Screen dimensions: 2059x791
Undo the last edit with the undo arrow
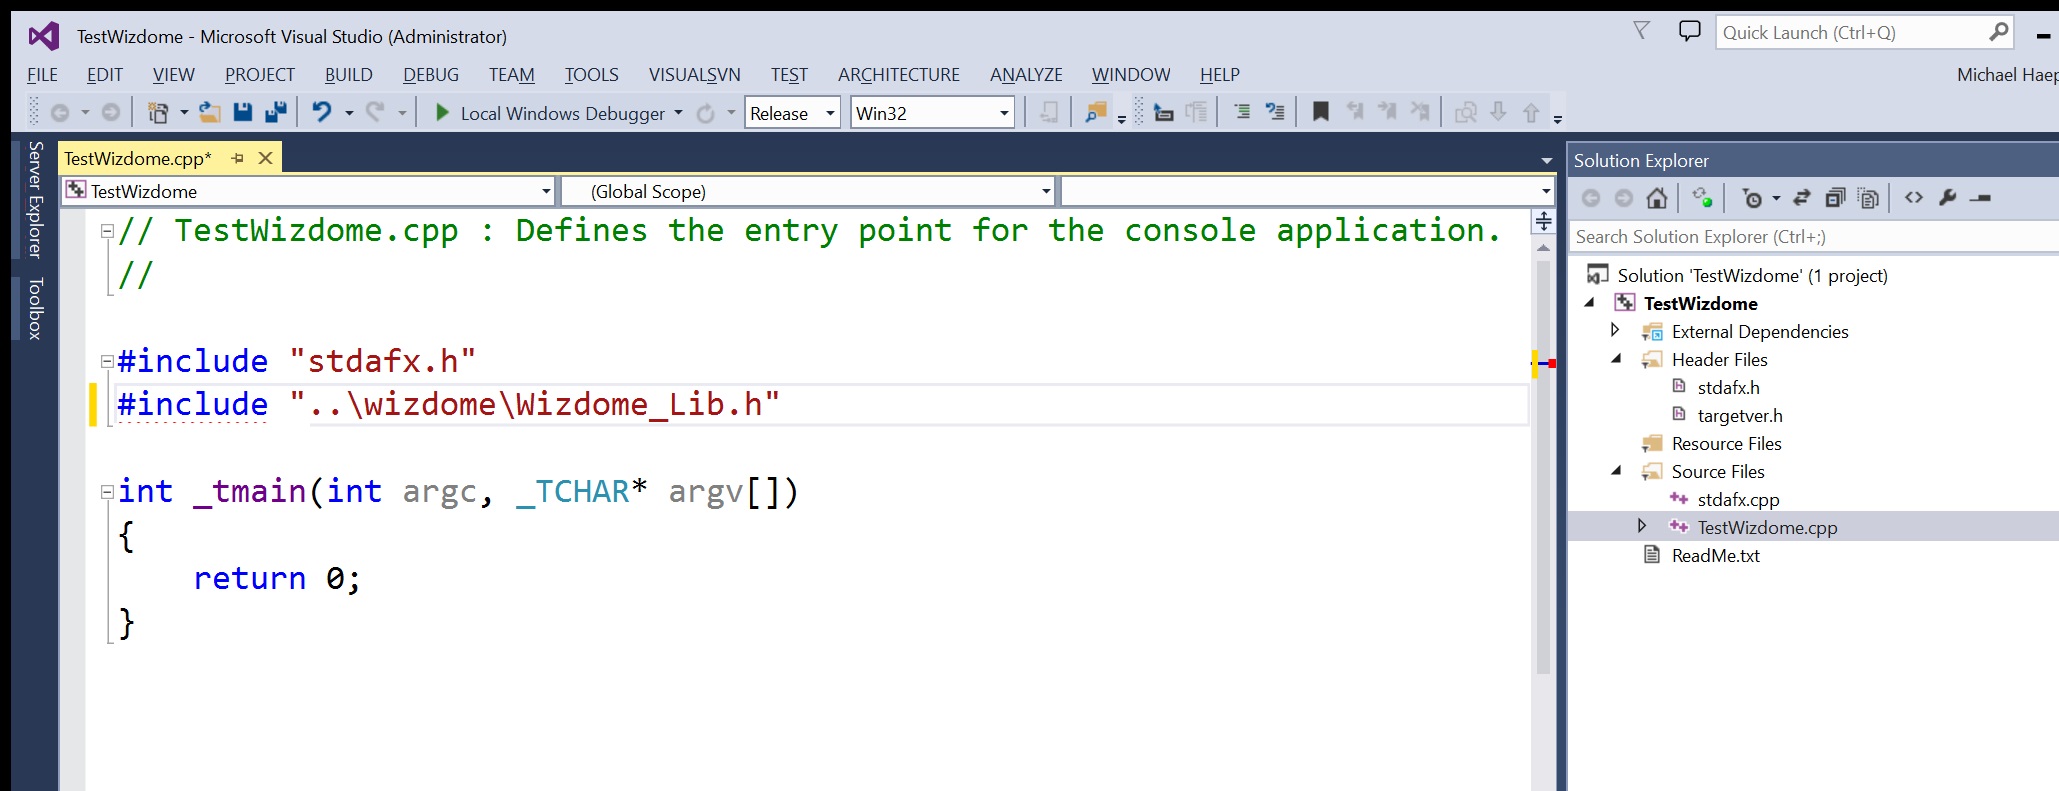[x=322, y=113]
